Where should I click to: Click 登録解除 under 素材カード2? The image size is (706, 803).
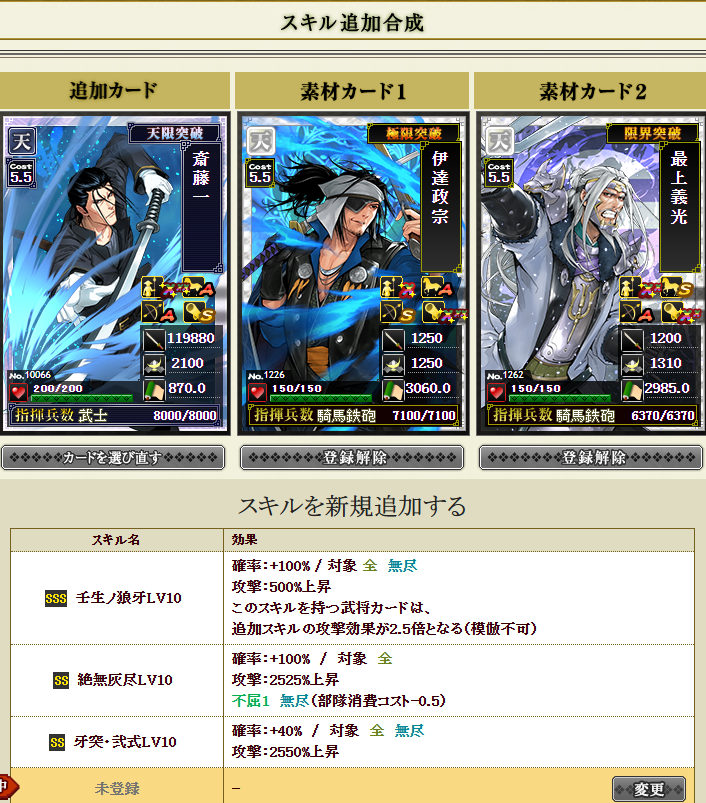(591, 457)
